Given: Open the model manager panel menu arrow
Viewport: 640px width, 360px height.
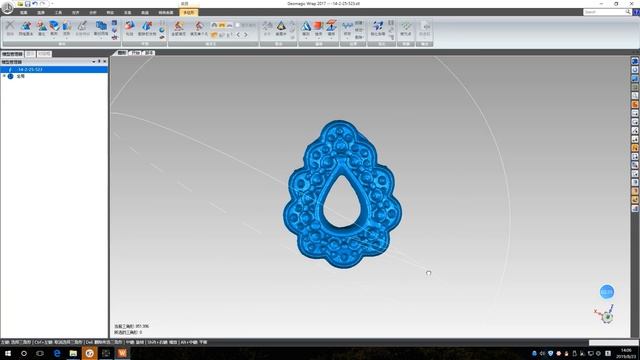Looking at the screenshot, I should (x=93, y=62).
